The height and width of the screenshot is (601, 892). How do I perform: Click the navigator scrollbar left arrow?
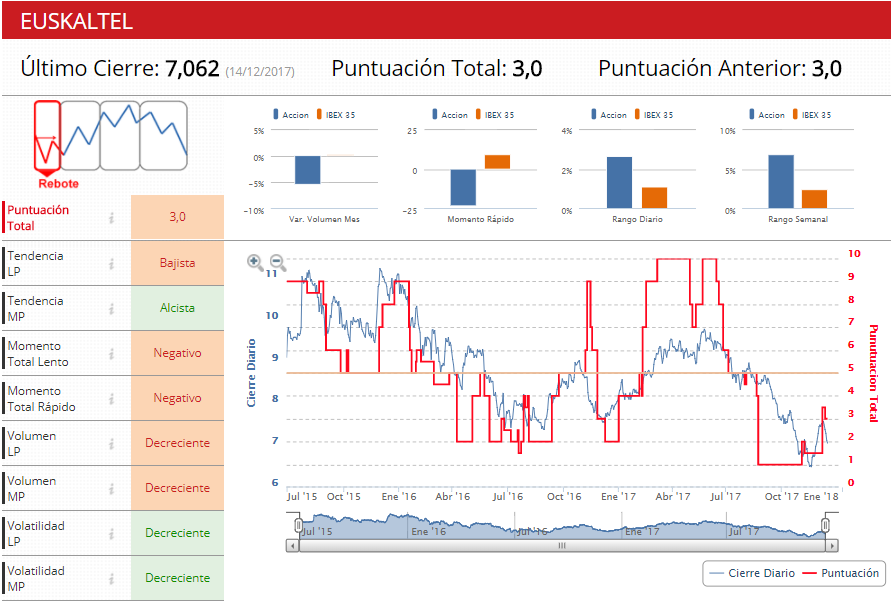(292, 546)
